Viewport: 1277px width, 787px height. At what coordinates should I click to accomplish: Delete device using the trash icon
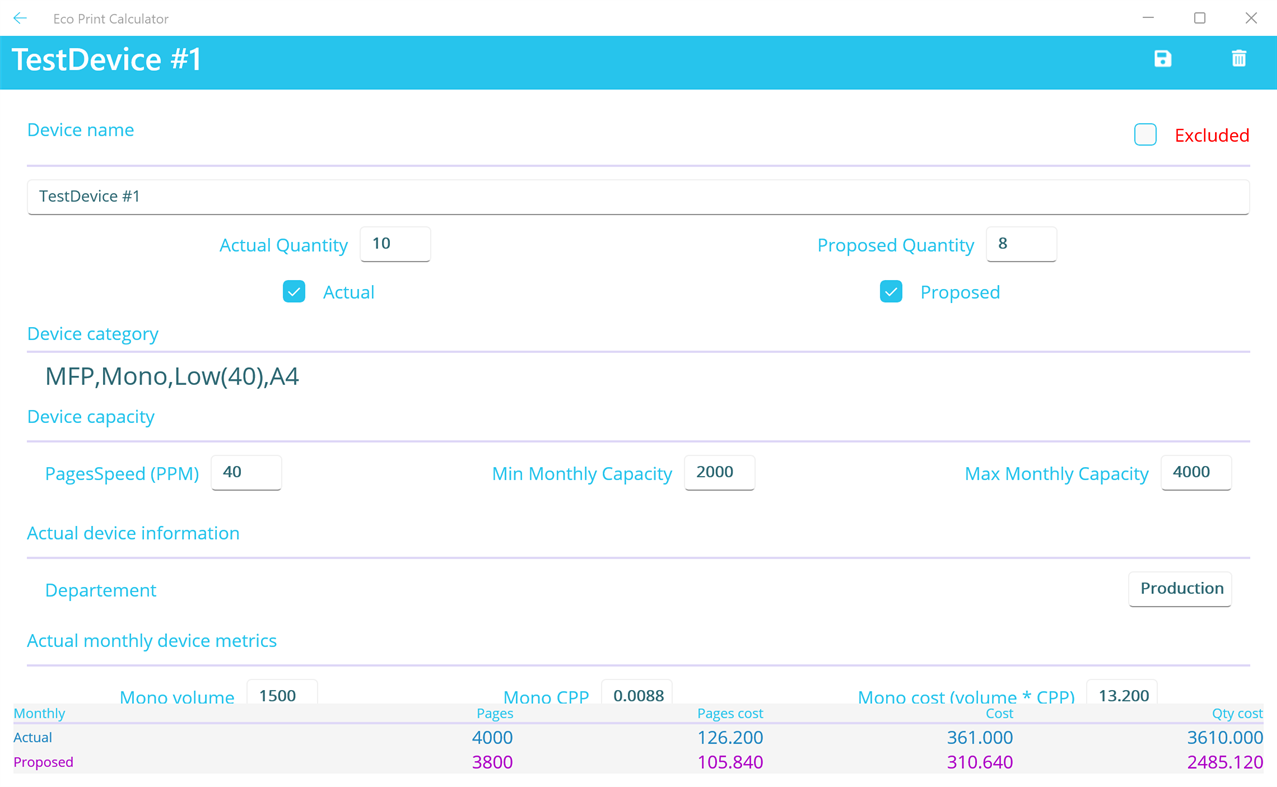click(1239, 59)
